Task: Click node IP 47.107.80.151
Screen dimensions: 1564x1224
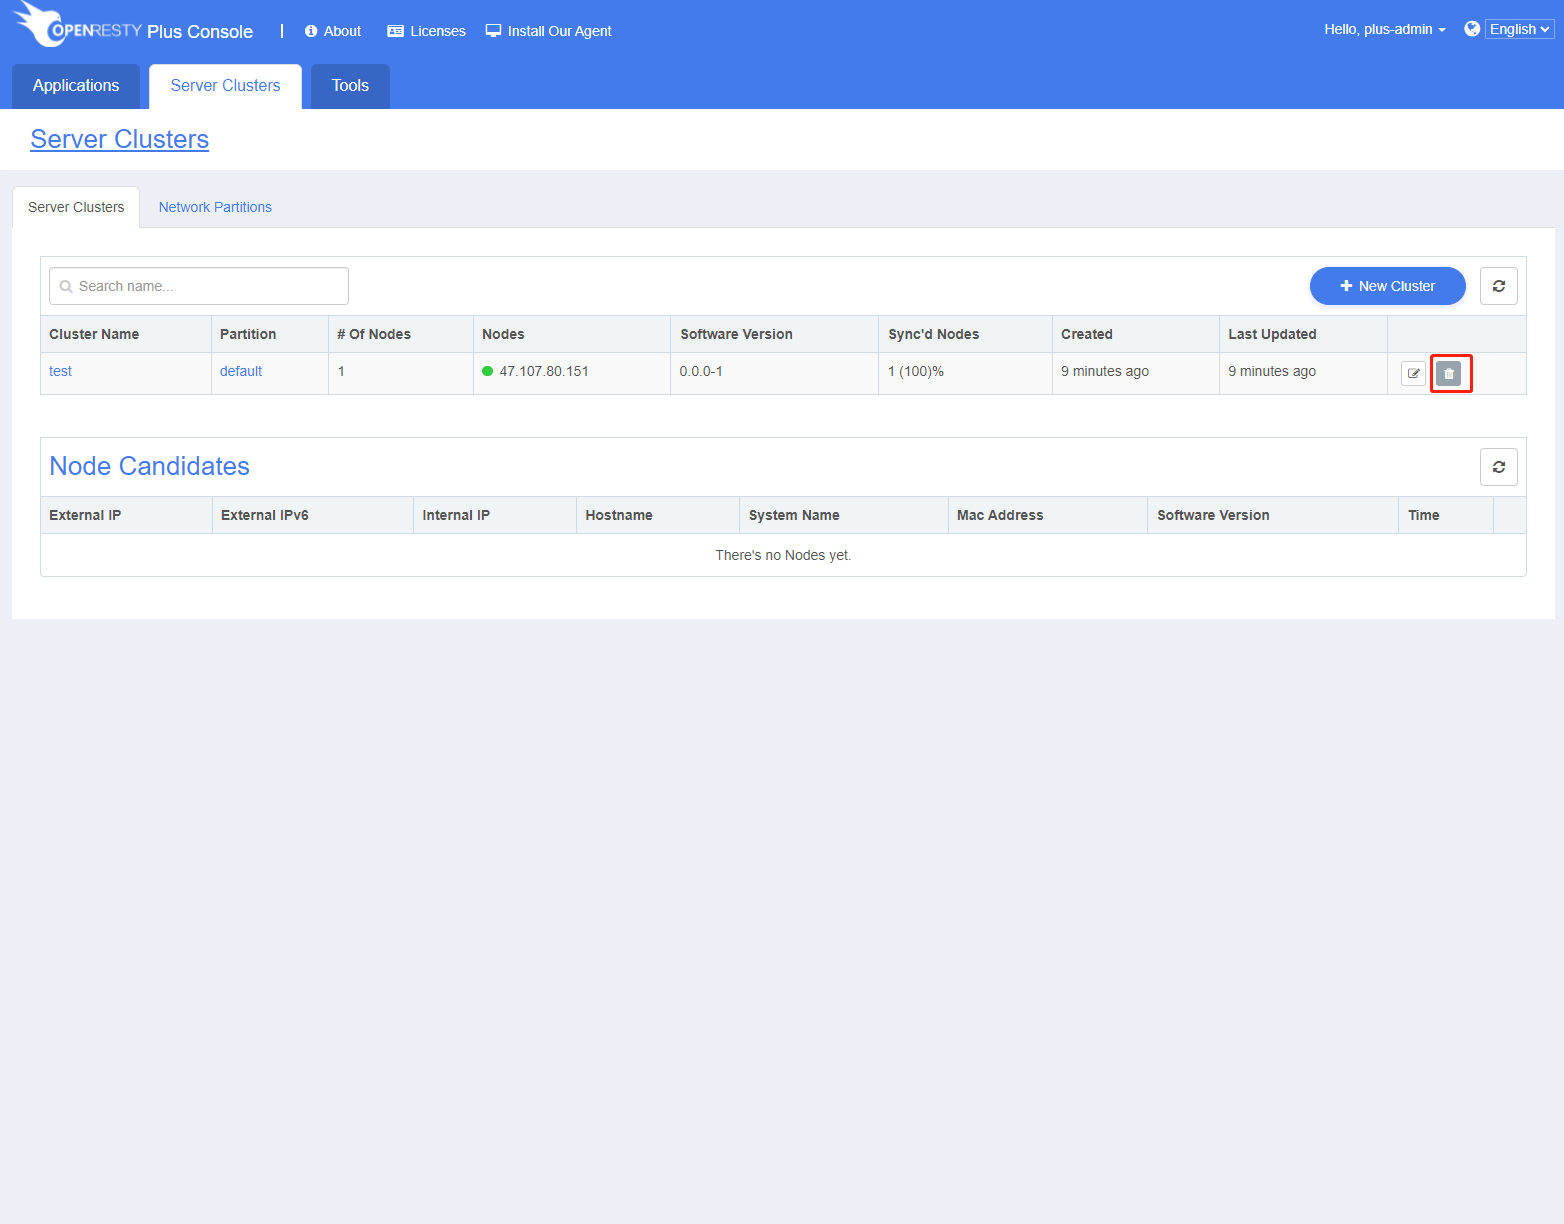Action: click(544, 371)
